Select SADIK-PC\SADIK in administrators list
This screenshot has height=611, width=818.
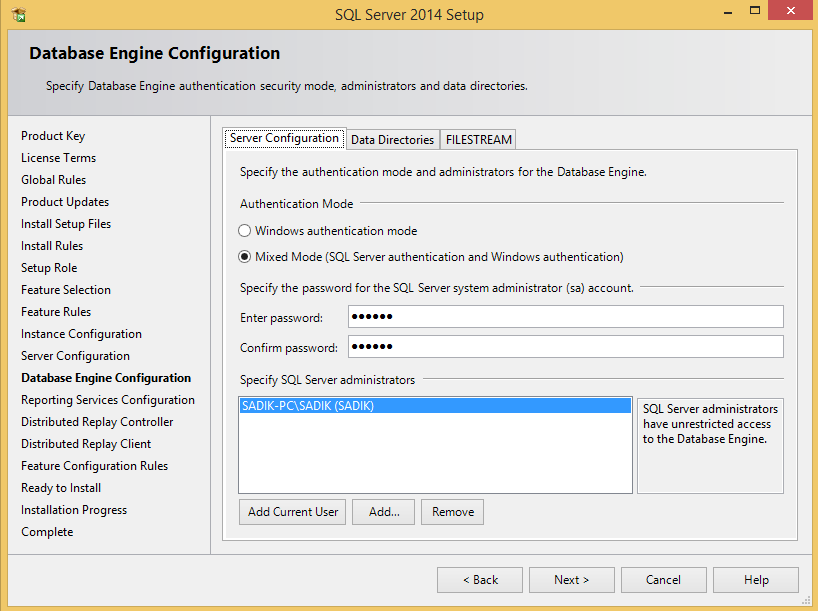point(308,407)
